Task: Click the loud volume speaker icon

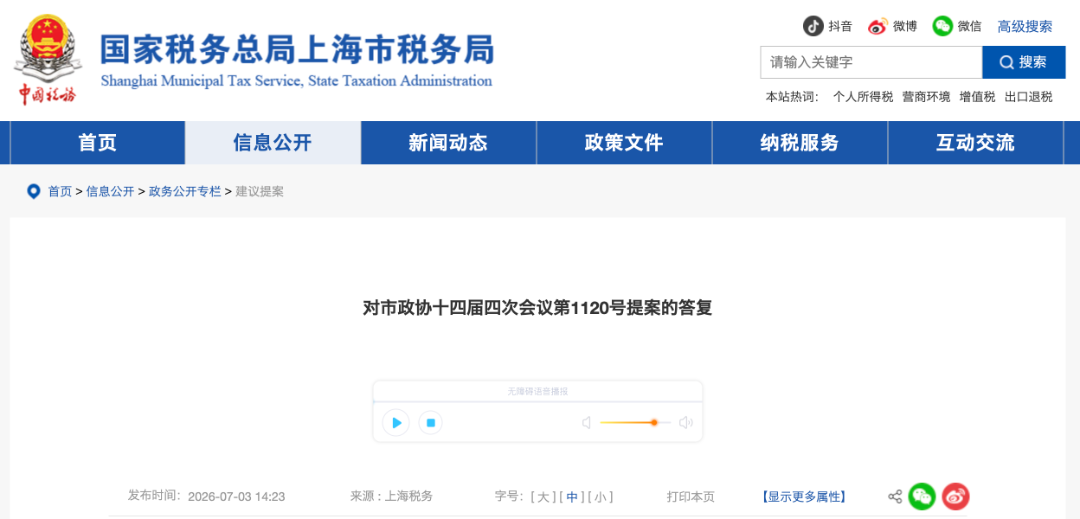Action: coord(685,423)
